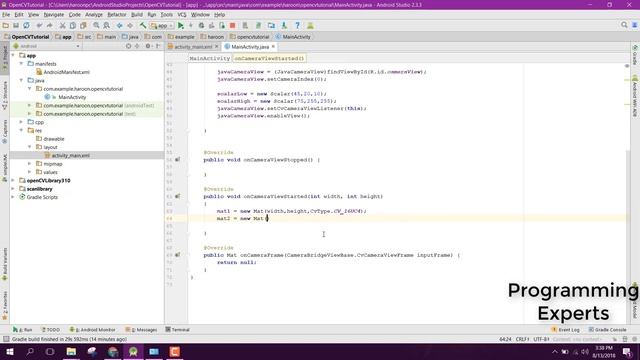Click the Debug app bug icon
The height and width of the screenshot is (360, 640).
pos(201,25)
